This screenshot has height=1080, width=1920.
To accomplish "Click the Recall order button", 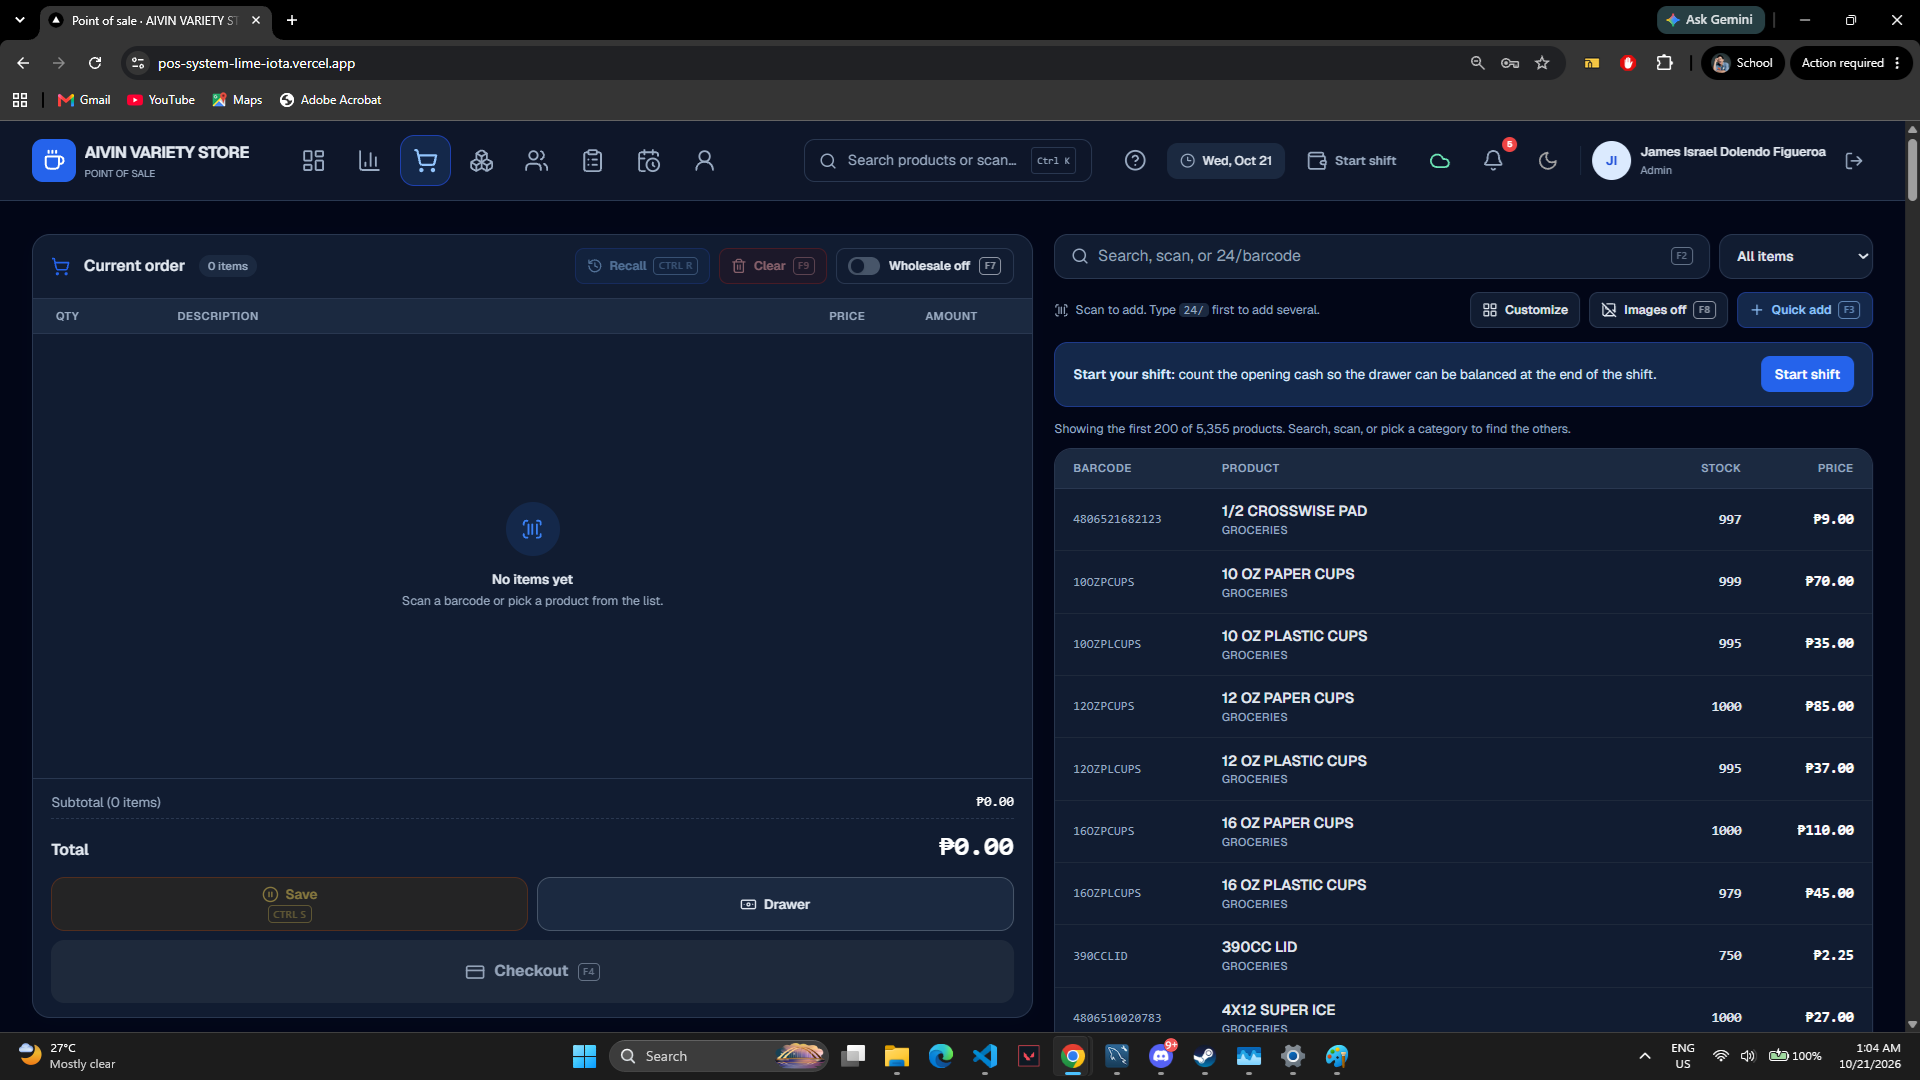I will [642, 266].
